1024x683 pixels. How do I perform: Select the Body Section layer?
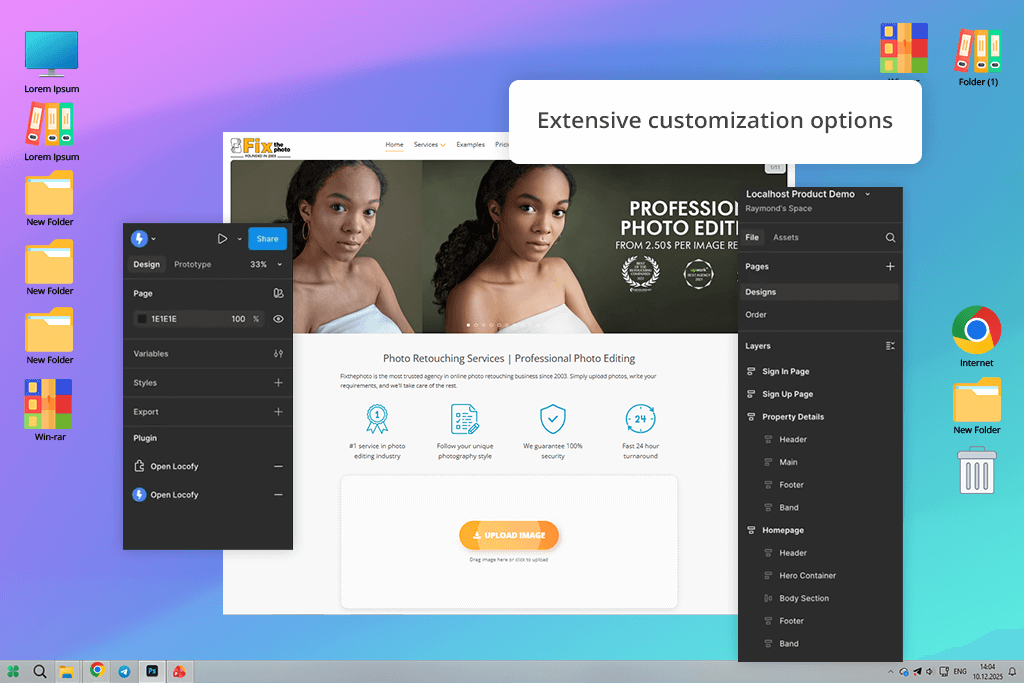[x=804, y=598]
